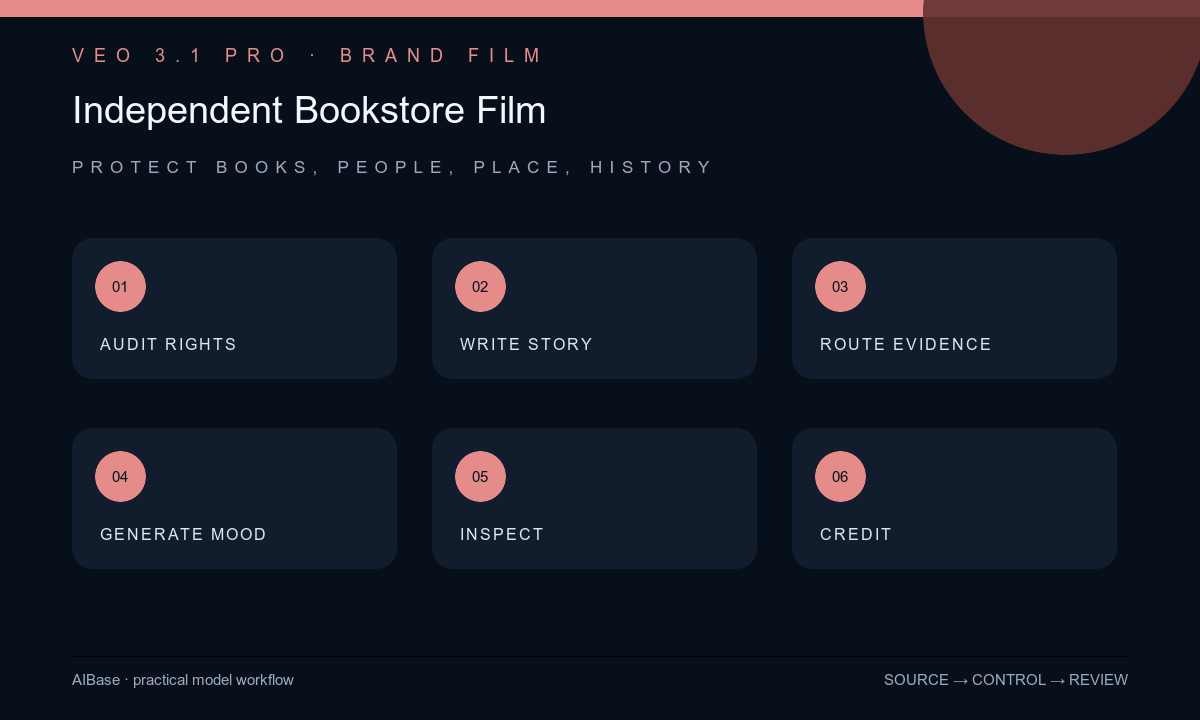
Task: Click the 05 step badge
Action: tap(480, 476)
